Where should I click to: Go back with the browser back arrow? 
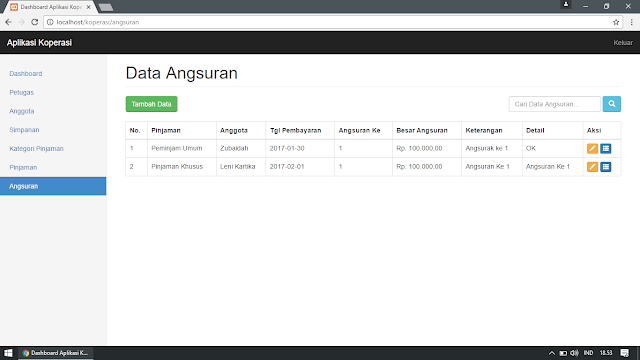(x=9, y=22)
